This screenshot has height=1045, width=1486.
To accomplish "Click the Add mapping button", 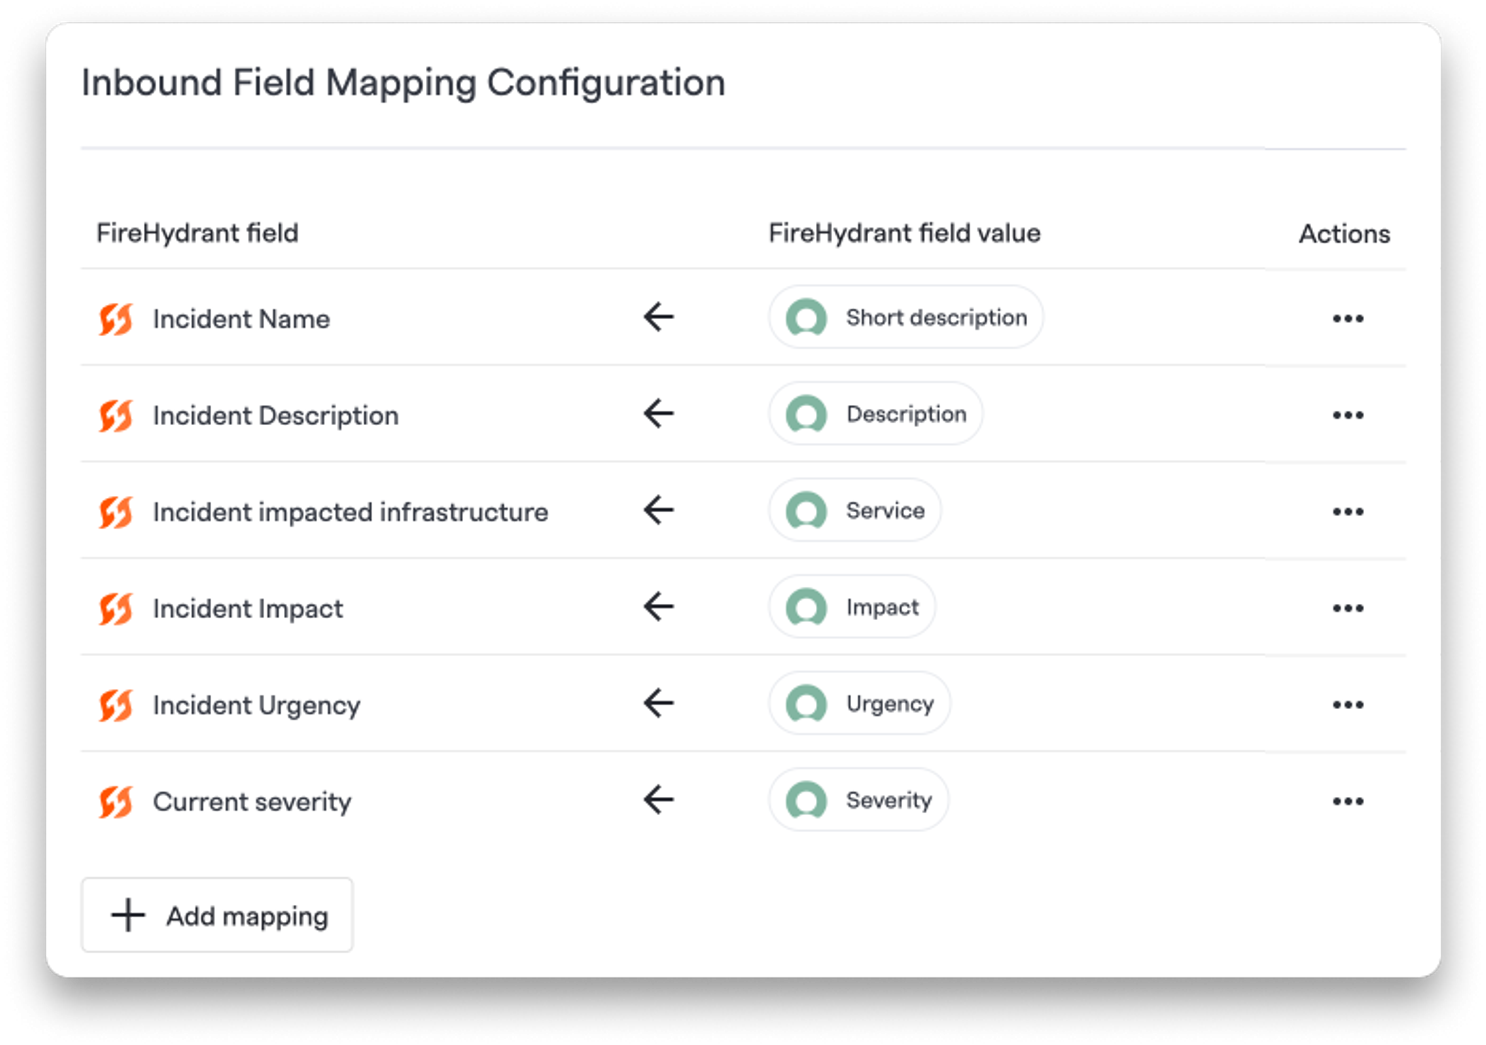I will coord(217,915).
